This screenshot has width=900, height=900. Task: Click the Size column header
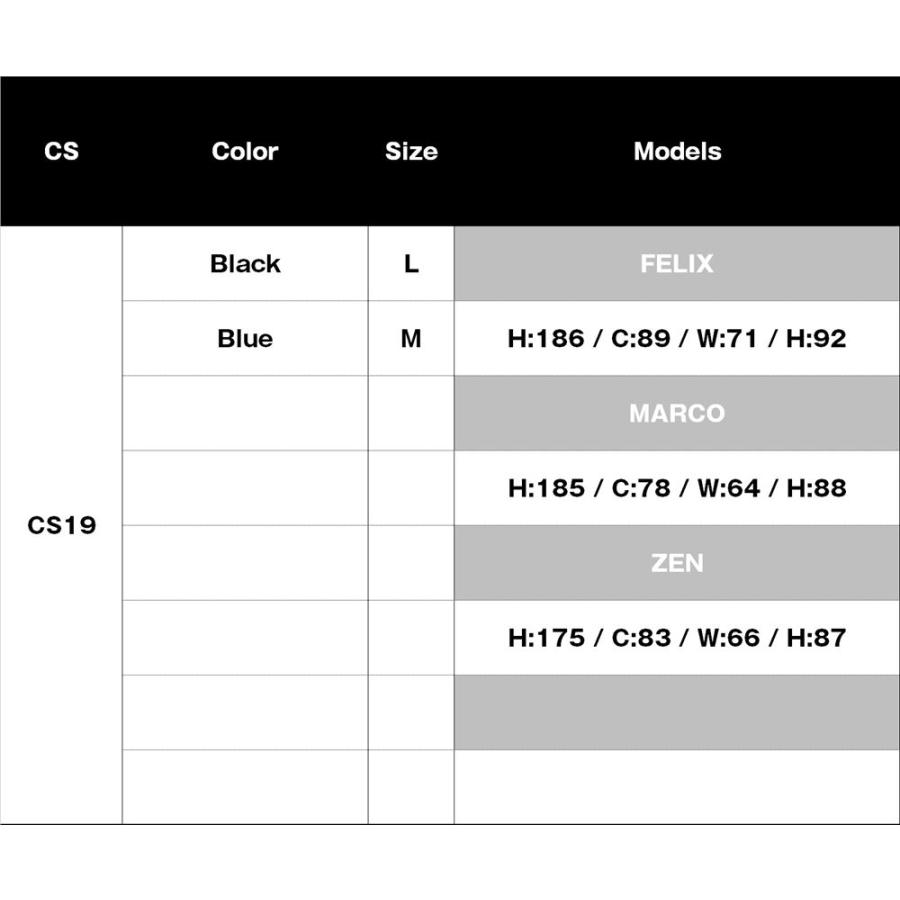[x=411, y=152]
